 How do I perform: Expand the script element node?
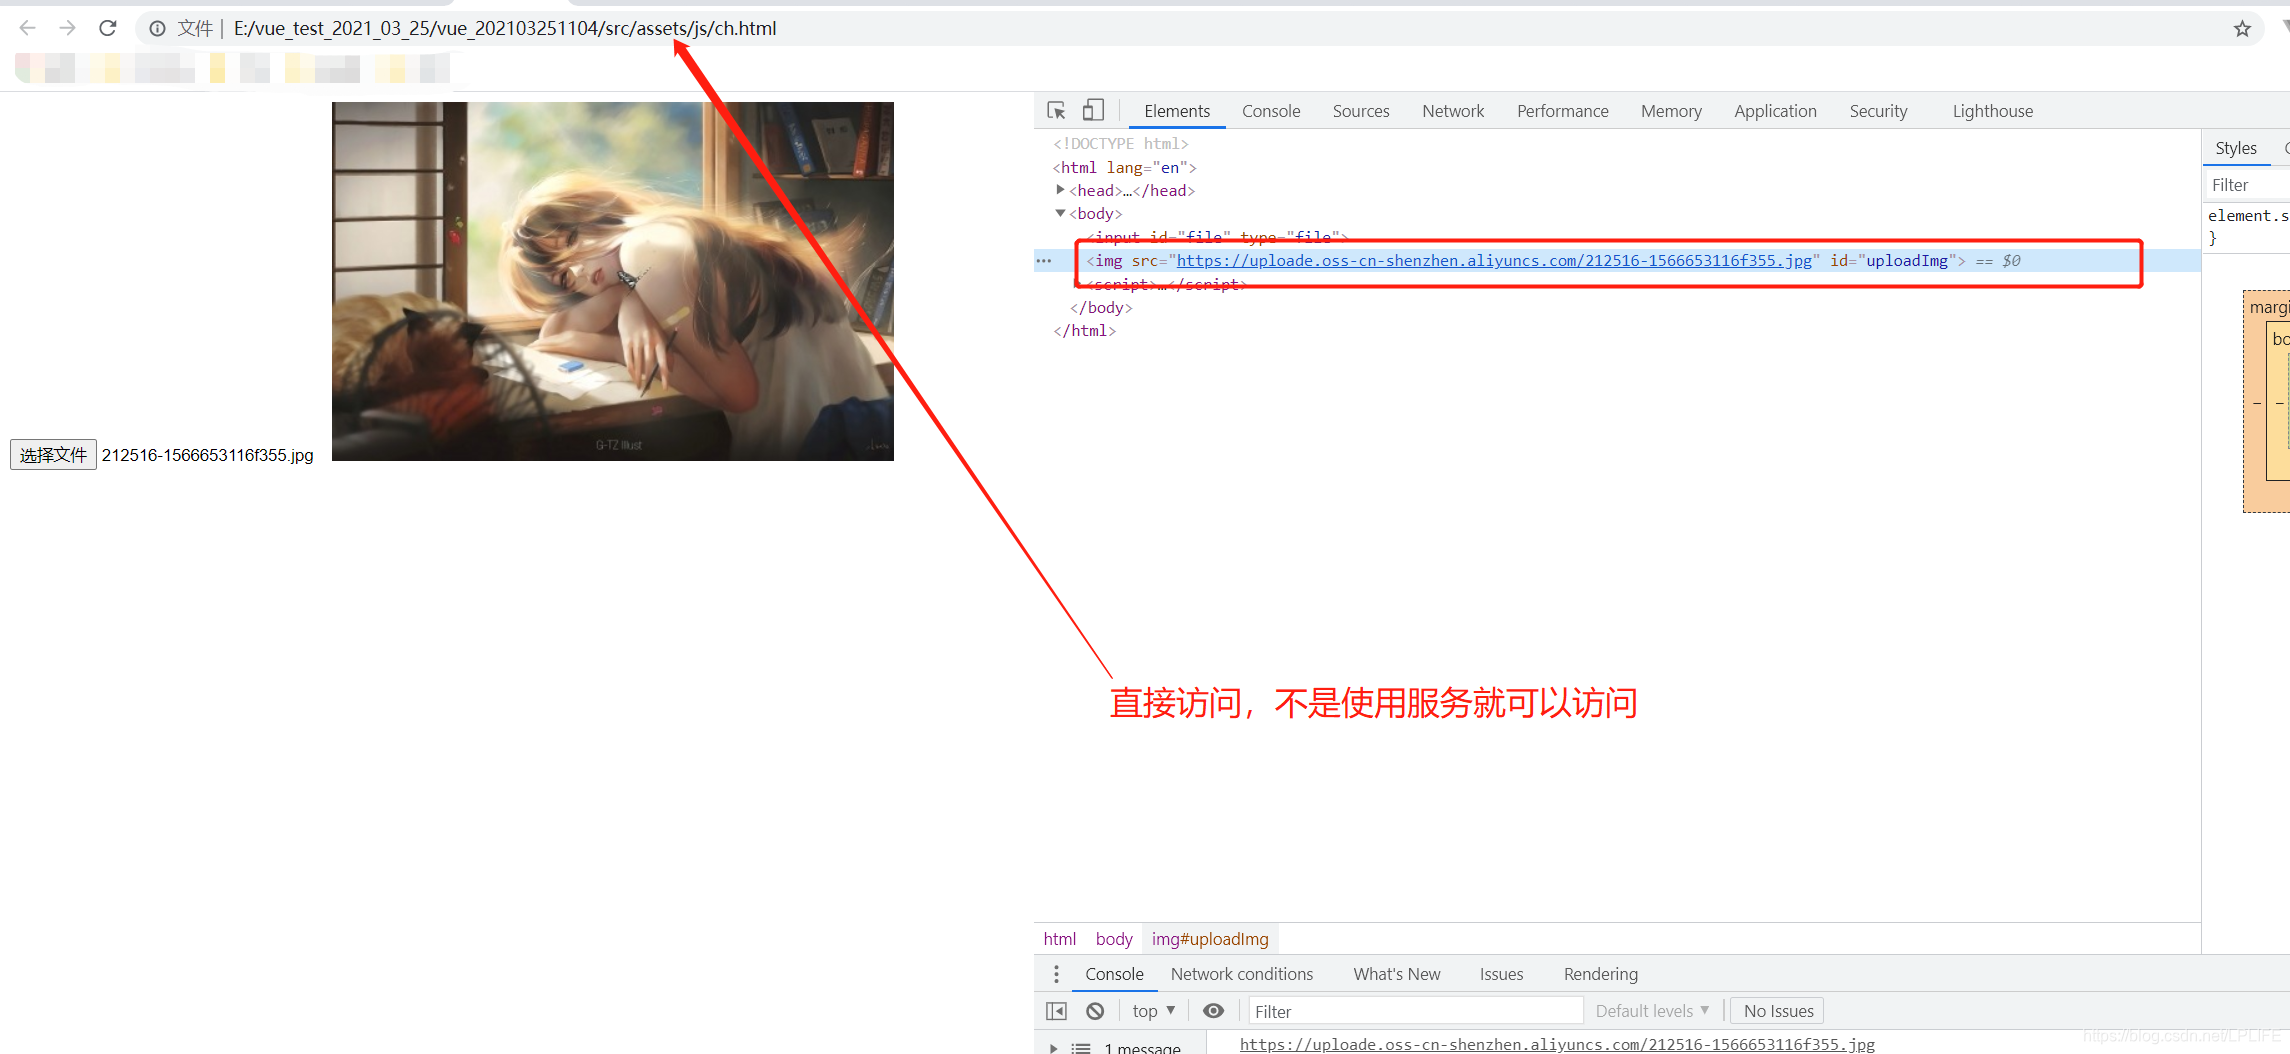1078,284
